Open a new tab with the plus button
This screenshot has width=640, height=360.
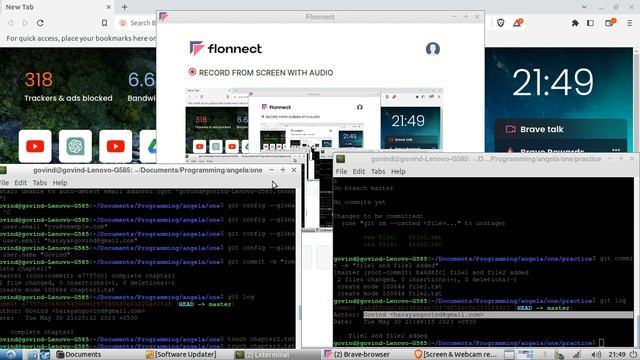124,7
